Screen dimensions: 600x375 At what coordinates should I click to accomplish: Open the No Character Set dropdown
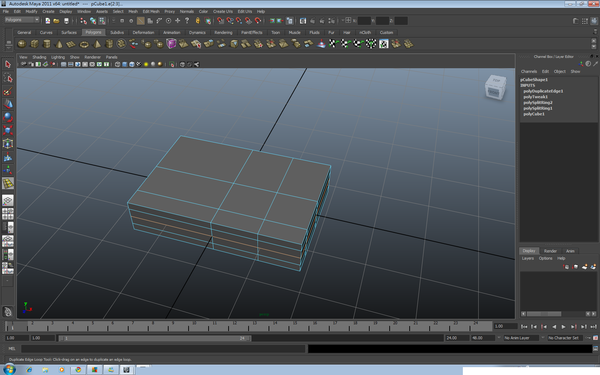point(566,338)
